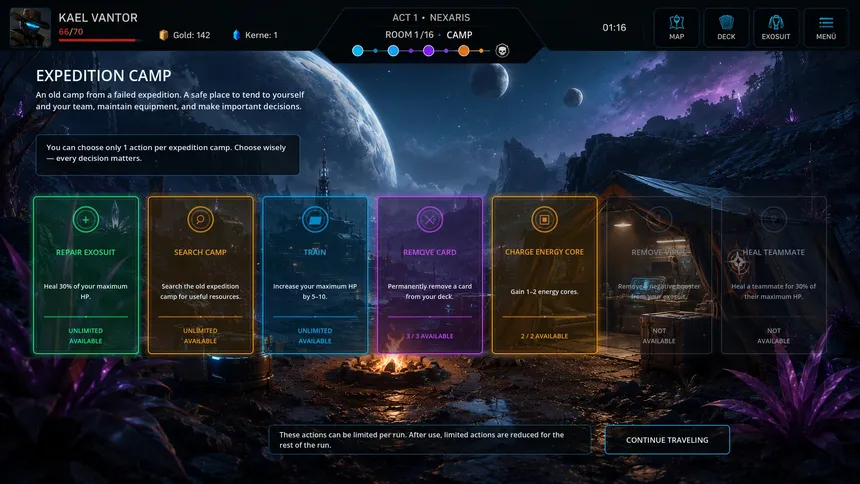Click the 01:16 run timer
The height and width of the screenshot is (484, 860).
[x=614, y=27]
